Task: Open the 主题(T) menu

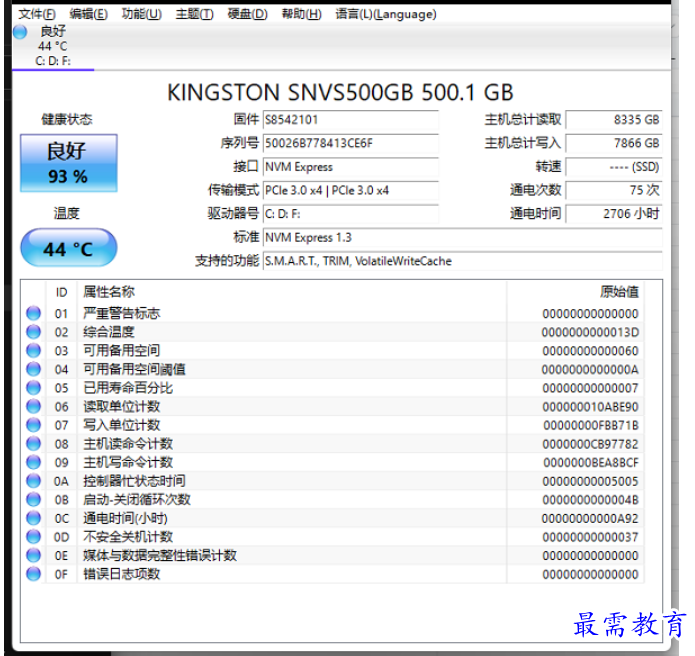Action: pyautogui.click(x=195, y=14)
